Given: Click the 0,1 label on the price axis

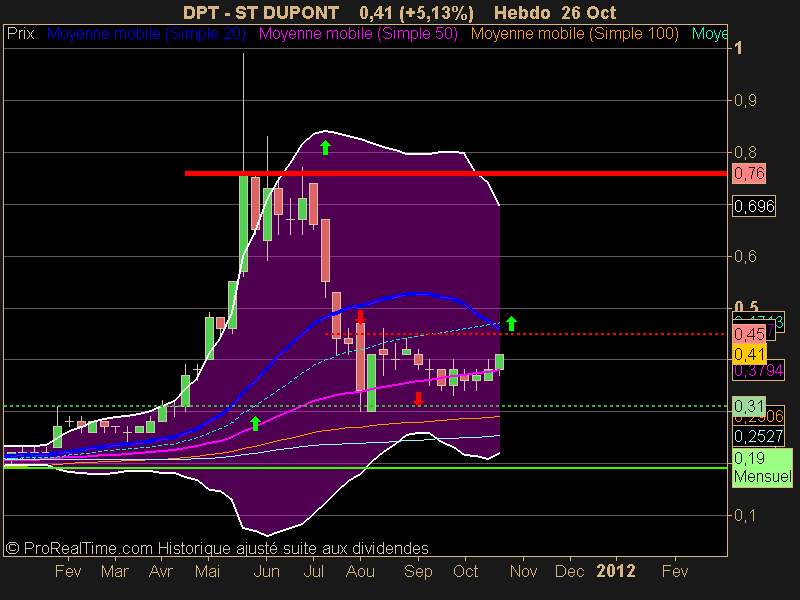Looking at the screenshot, I should click(x=745, y=515).
